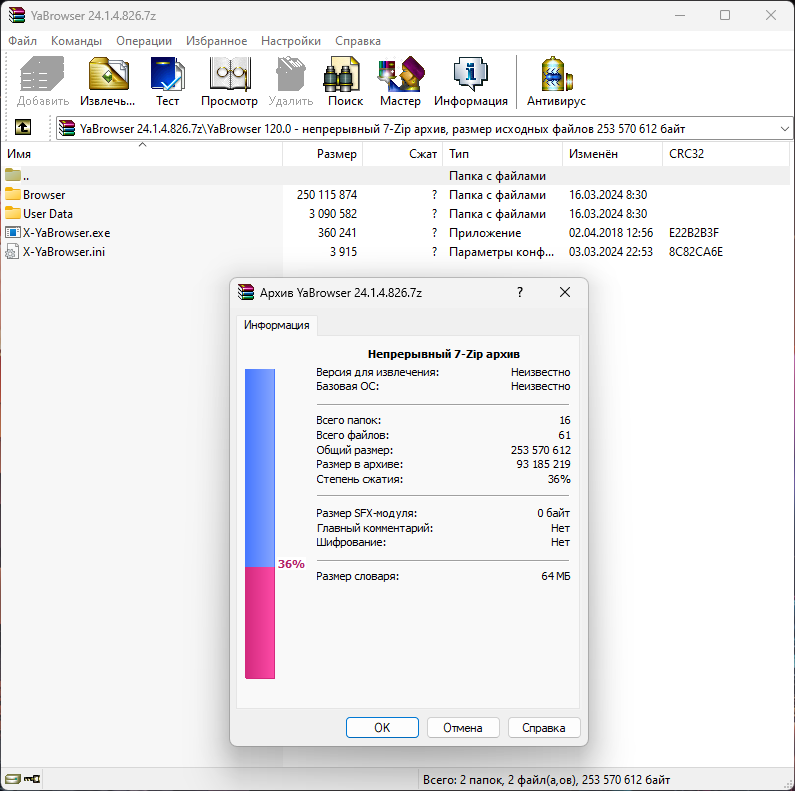Click the compression ratio bar graph
Screen dimensions: 795x791
point(260,524)
